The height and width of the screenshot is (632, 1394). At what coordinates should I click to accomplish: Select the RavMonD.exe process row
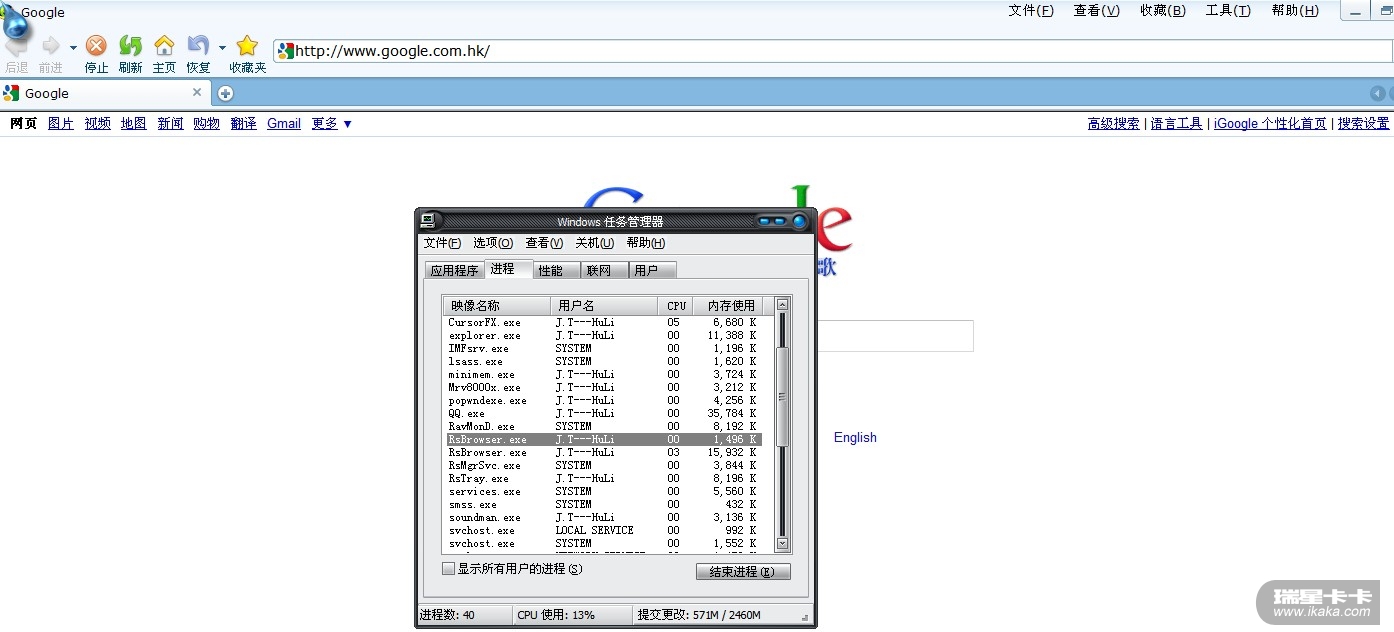click(604, 426)
